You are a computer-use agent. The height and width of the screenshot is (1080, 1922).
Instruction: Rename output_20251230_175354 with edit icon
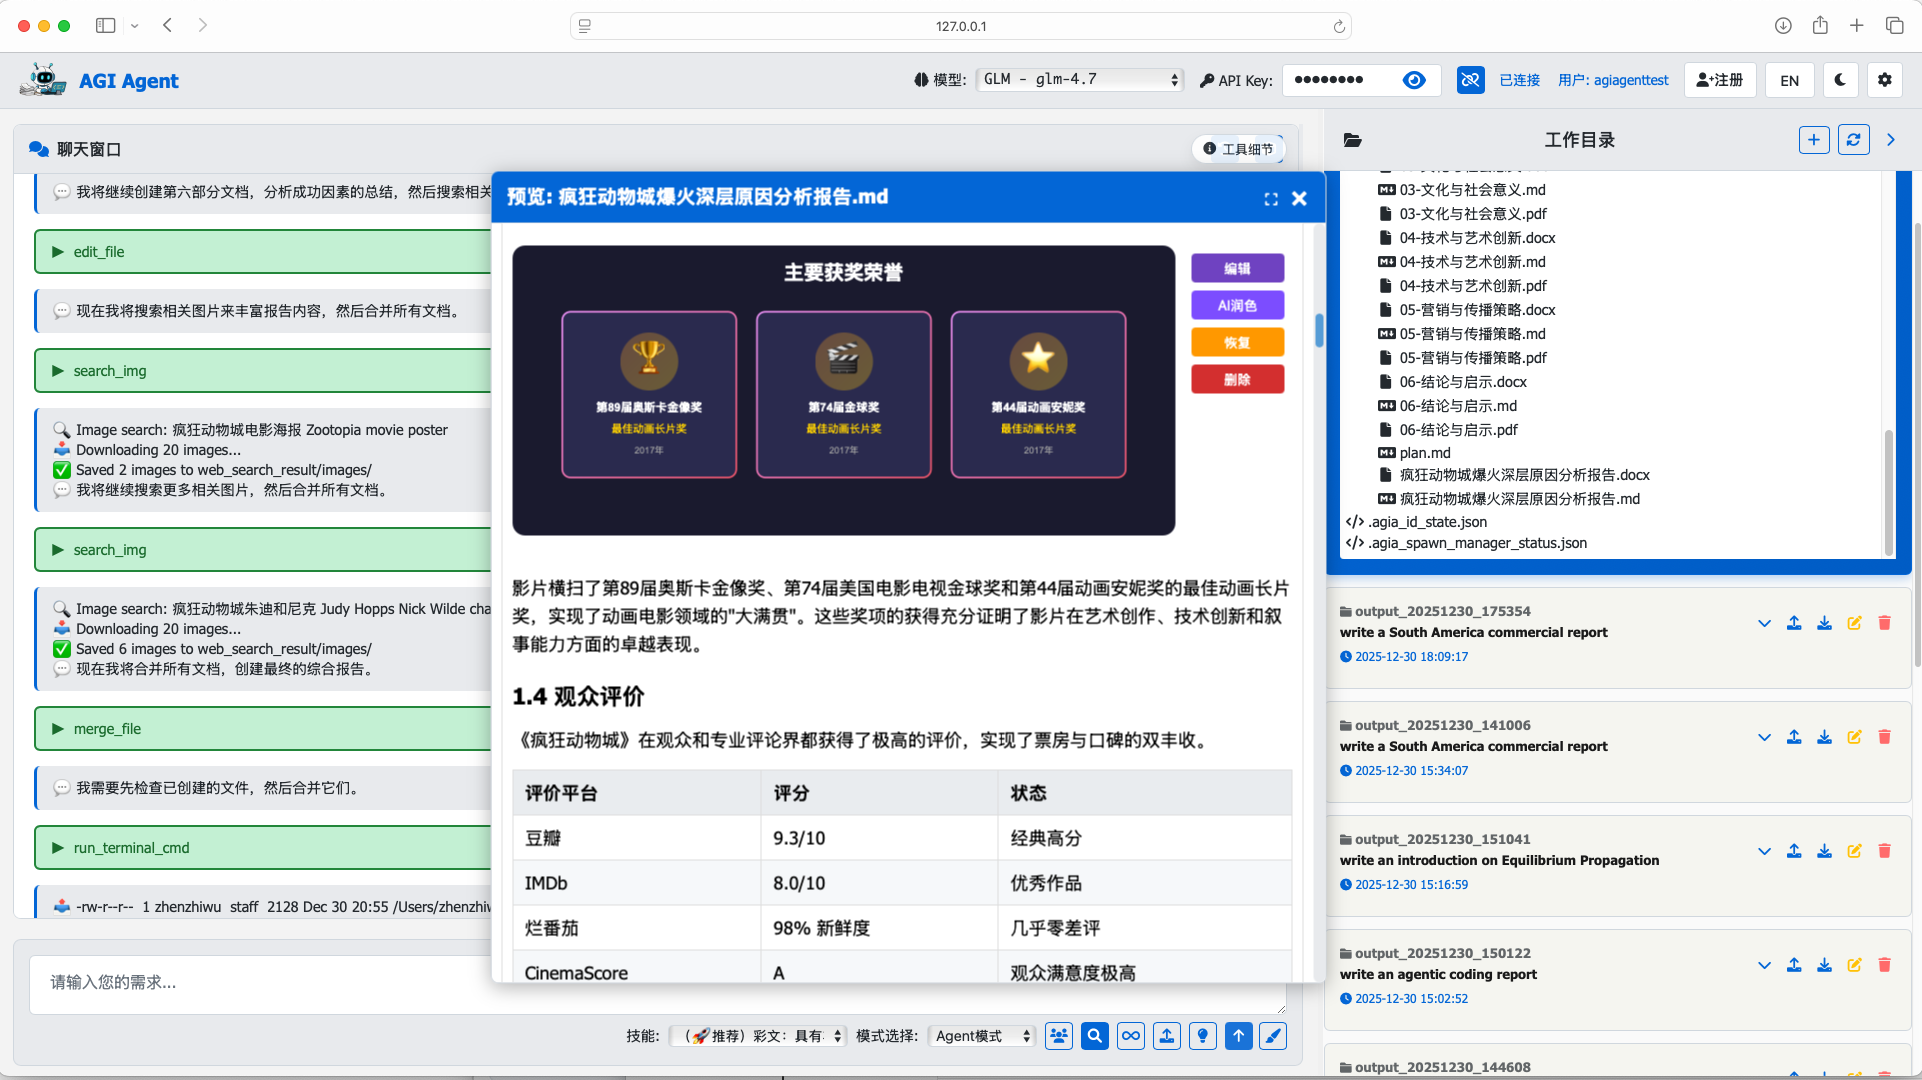click(x=1854, y=623)
